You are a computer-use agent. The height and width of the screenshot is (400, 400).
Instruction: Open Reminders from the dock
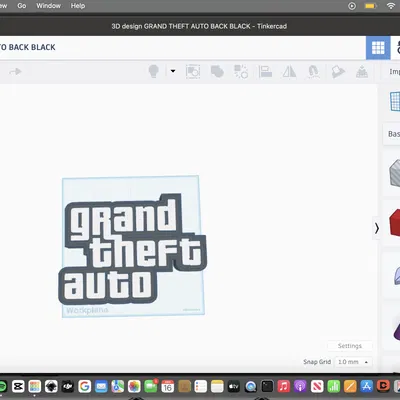pos(201,387)
